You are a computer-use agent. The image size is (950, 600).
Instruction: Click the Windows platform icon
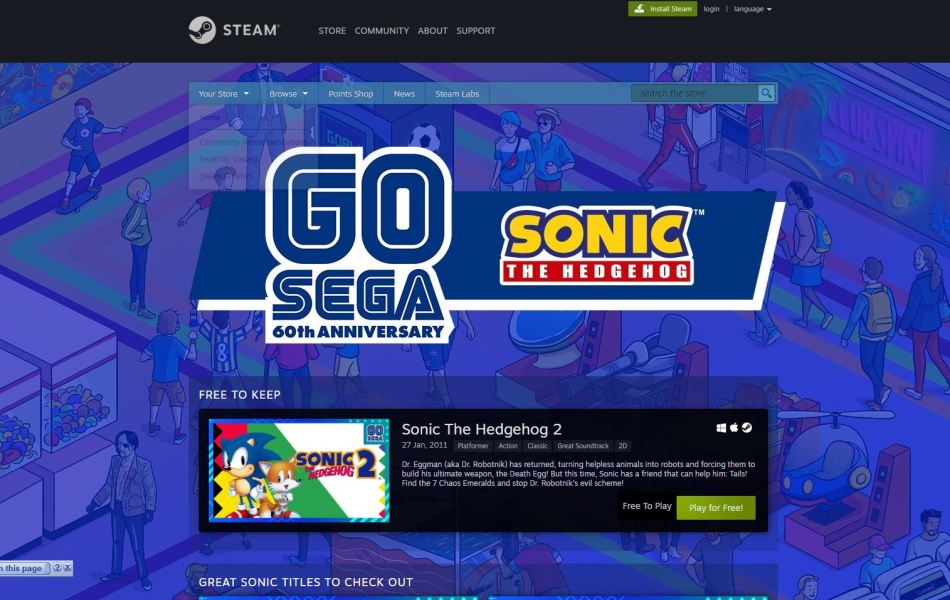[x=721, y=428]
